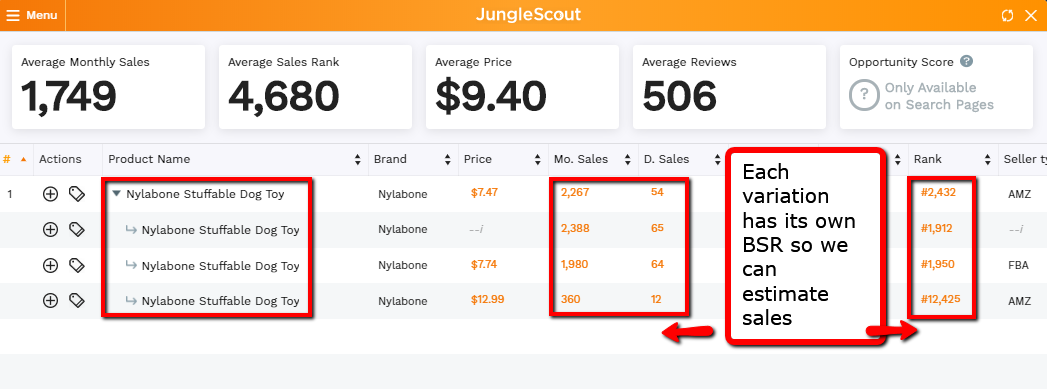Open the $7.74 Nylabone Stuffable Dog Toy link

click(x=220, y=266)
